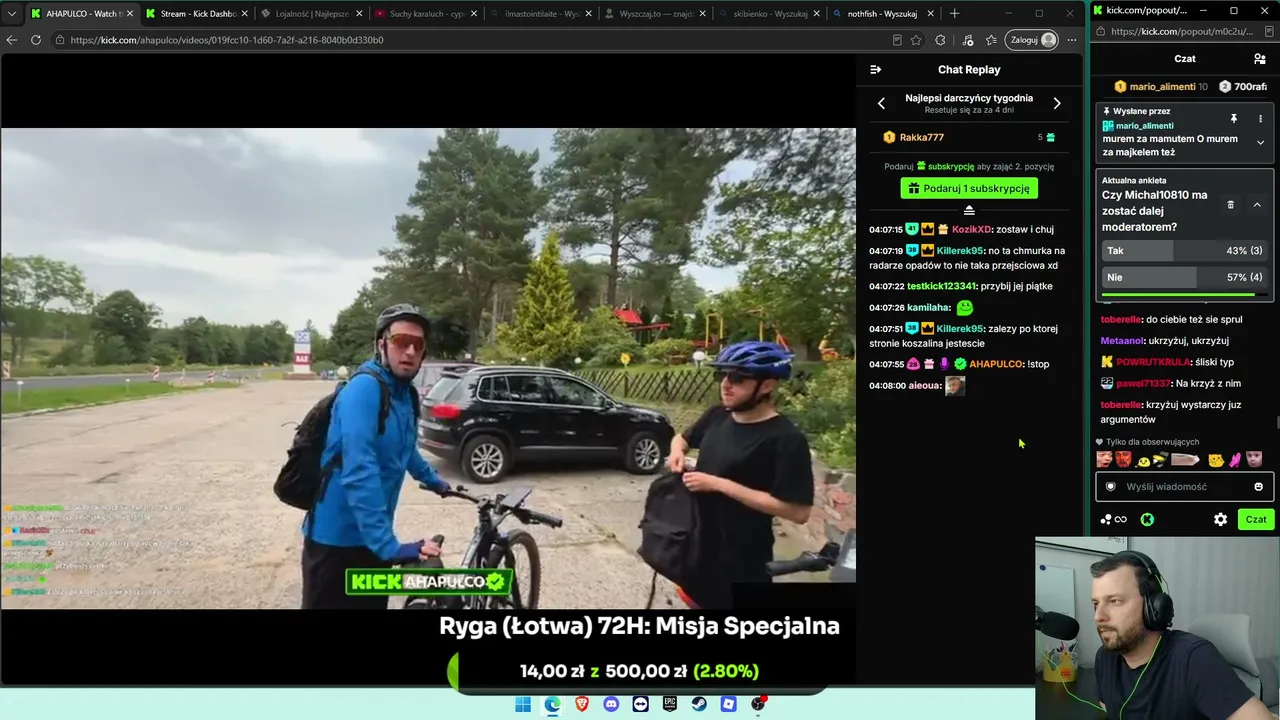Image resolution: width=1280 pixels, height=720 pixels.
Task: Bookmark this page with the star icon
Action: [916, 40]
